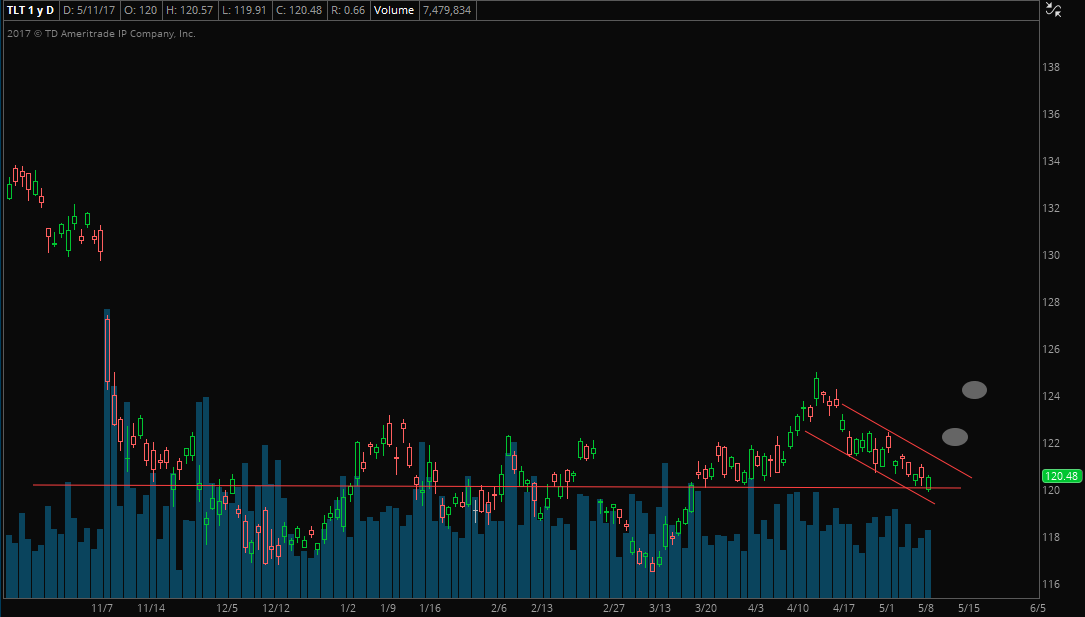The image size is (1085, 617).
Task: Click the 118 price axis label
Action: click(1050, 537)
